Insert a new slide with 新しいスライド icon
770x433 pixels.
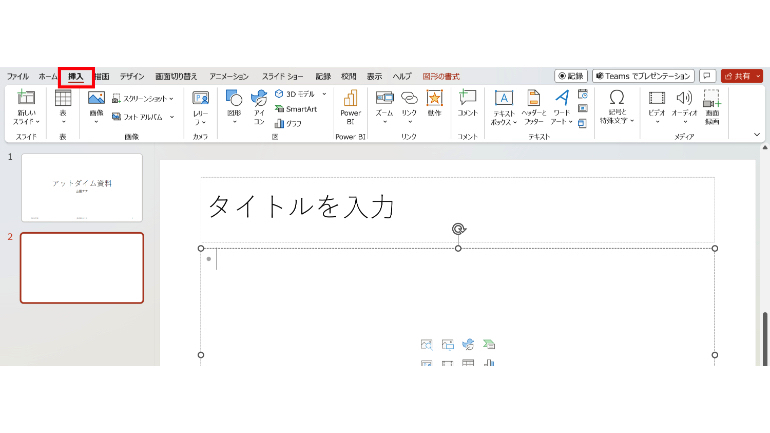[26, 98]
